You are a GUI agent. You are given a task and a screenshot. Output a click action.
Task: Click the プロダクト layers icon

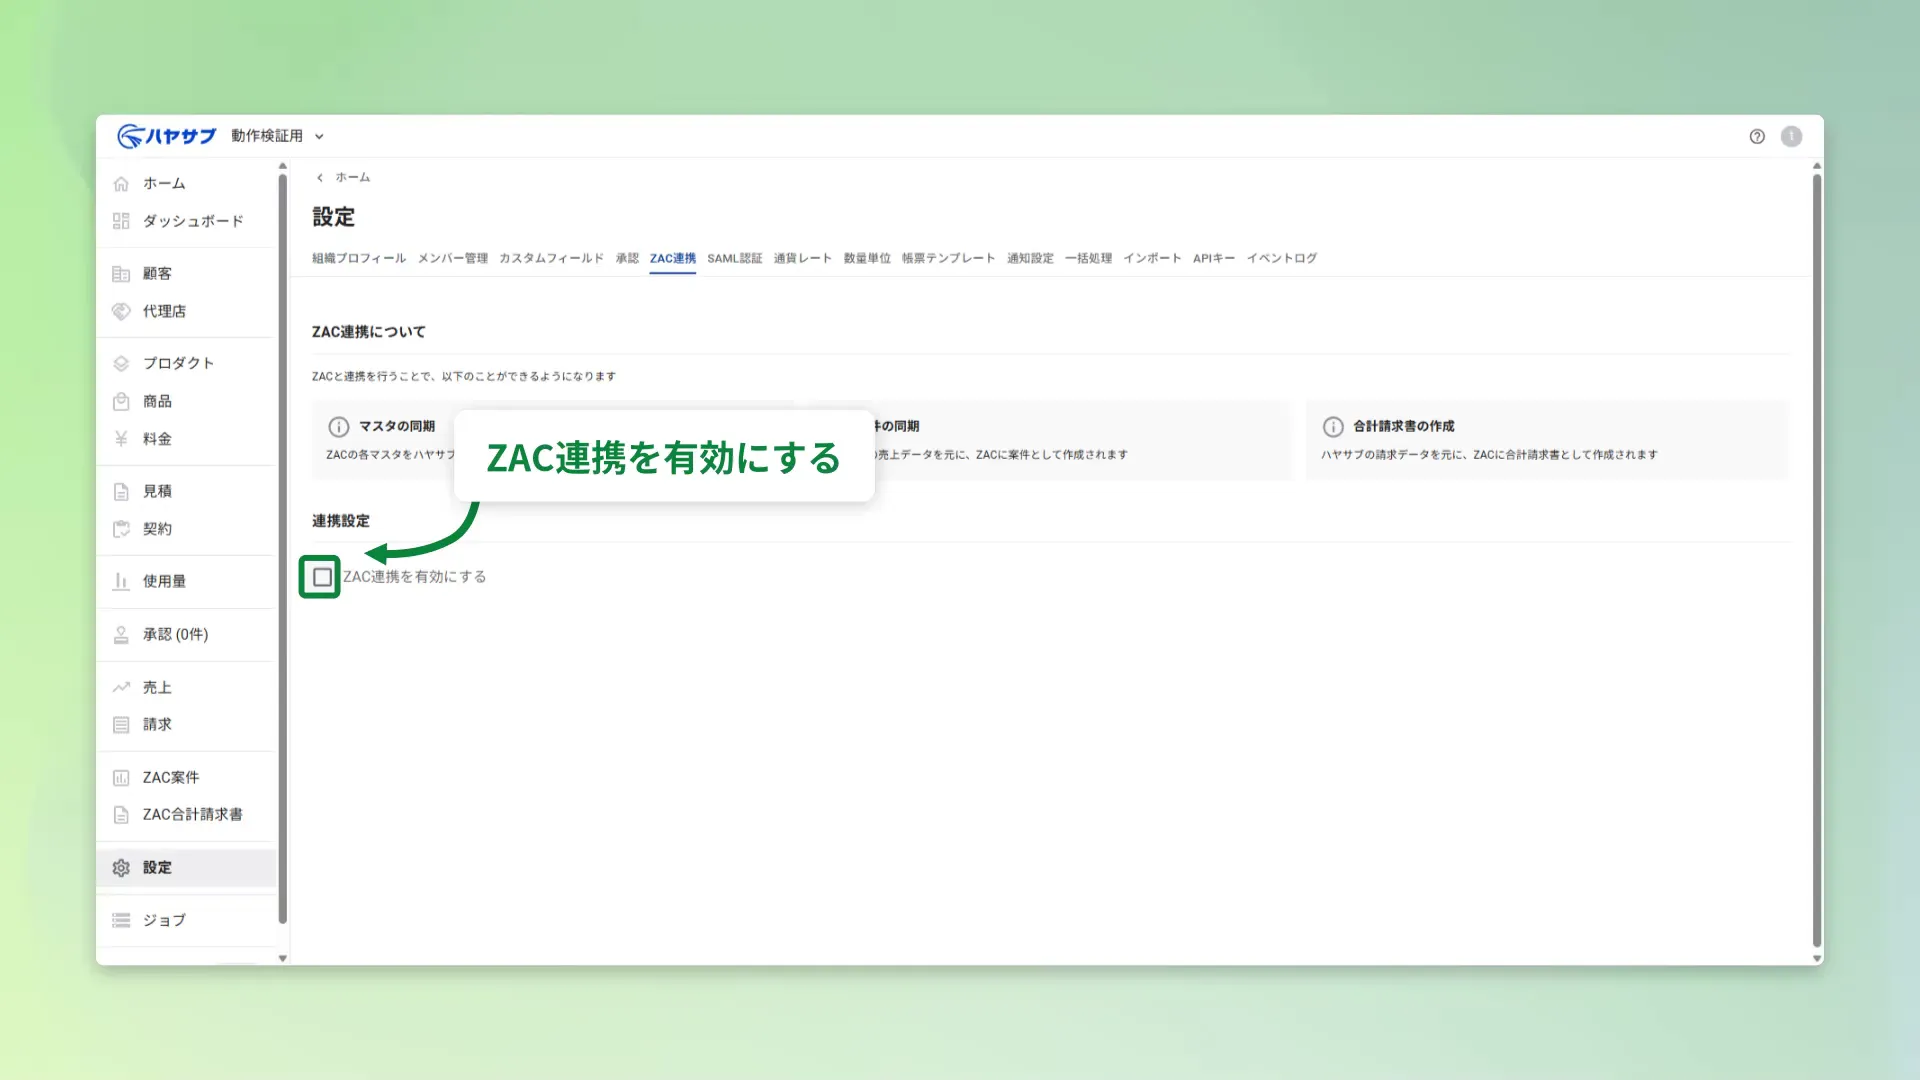point(121,363)
